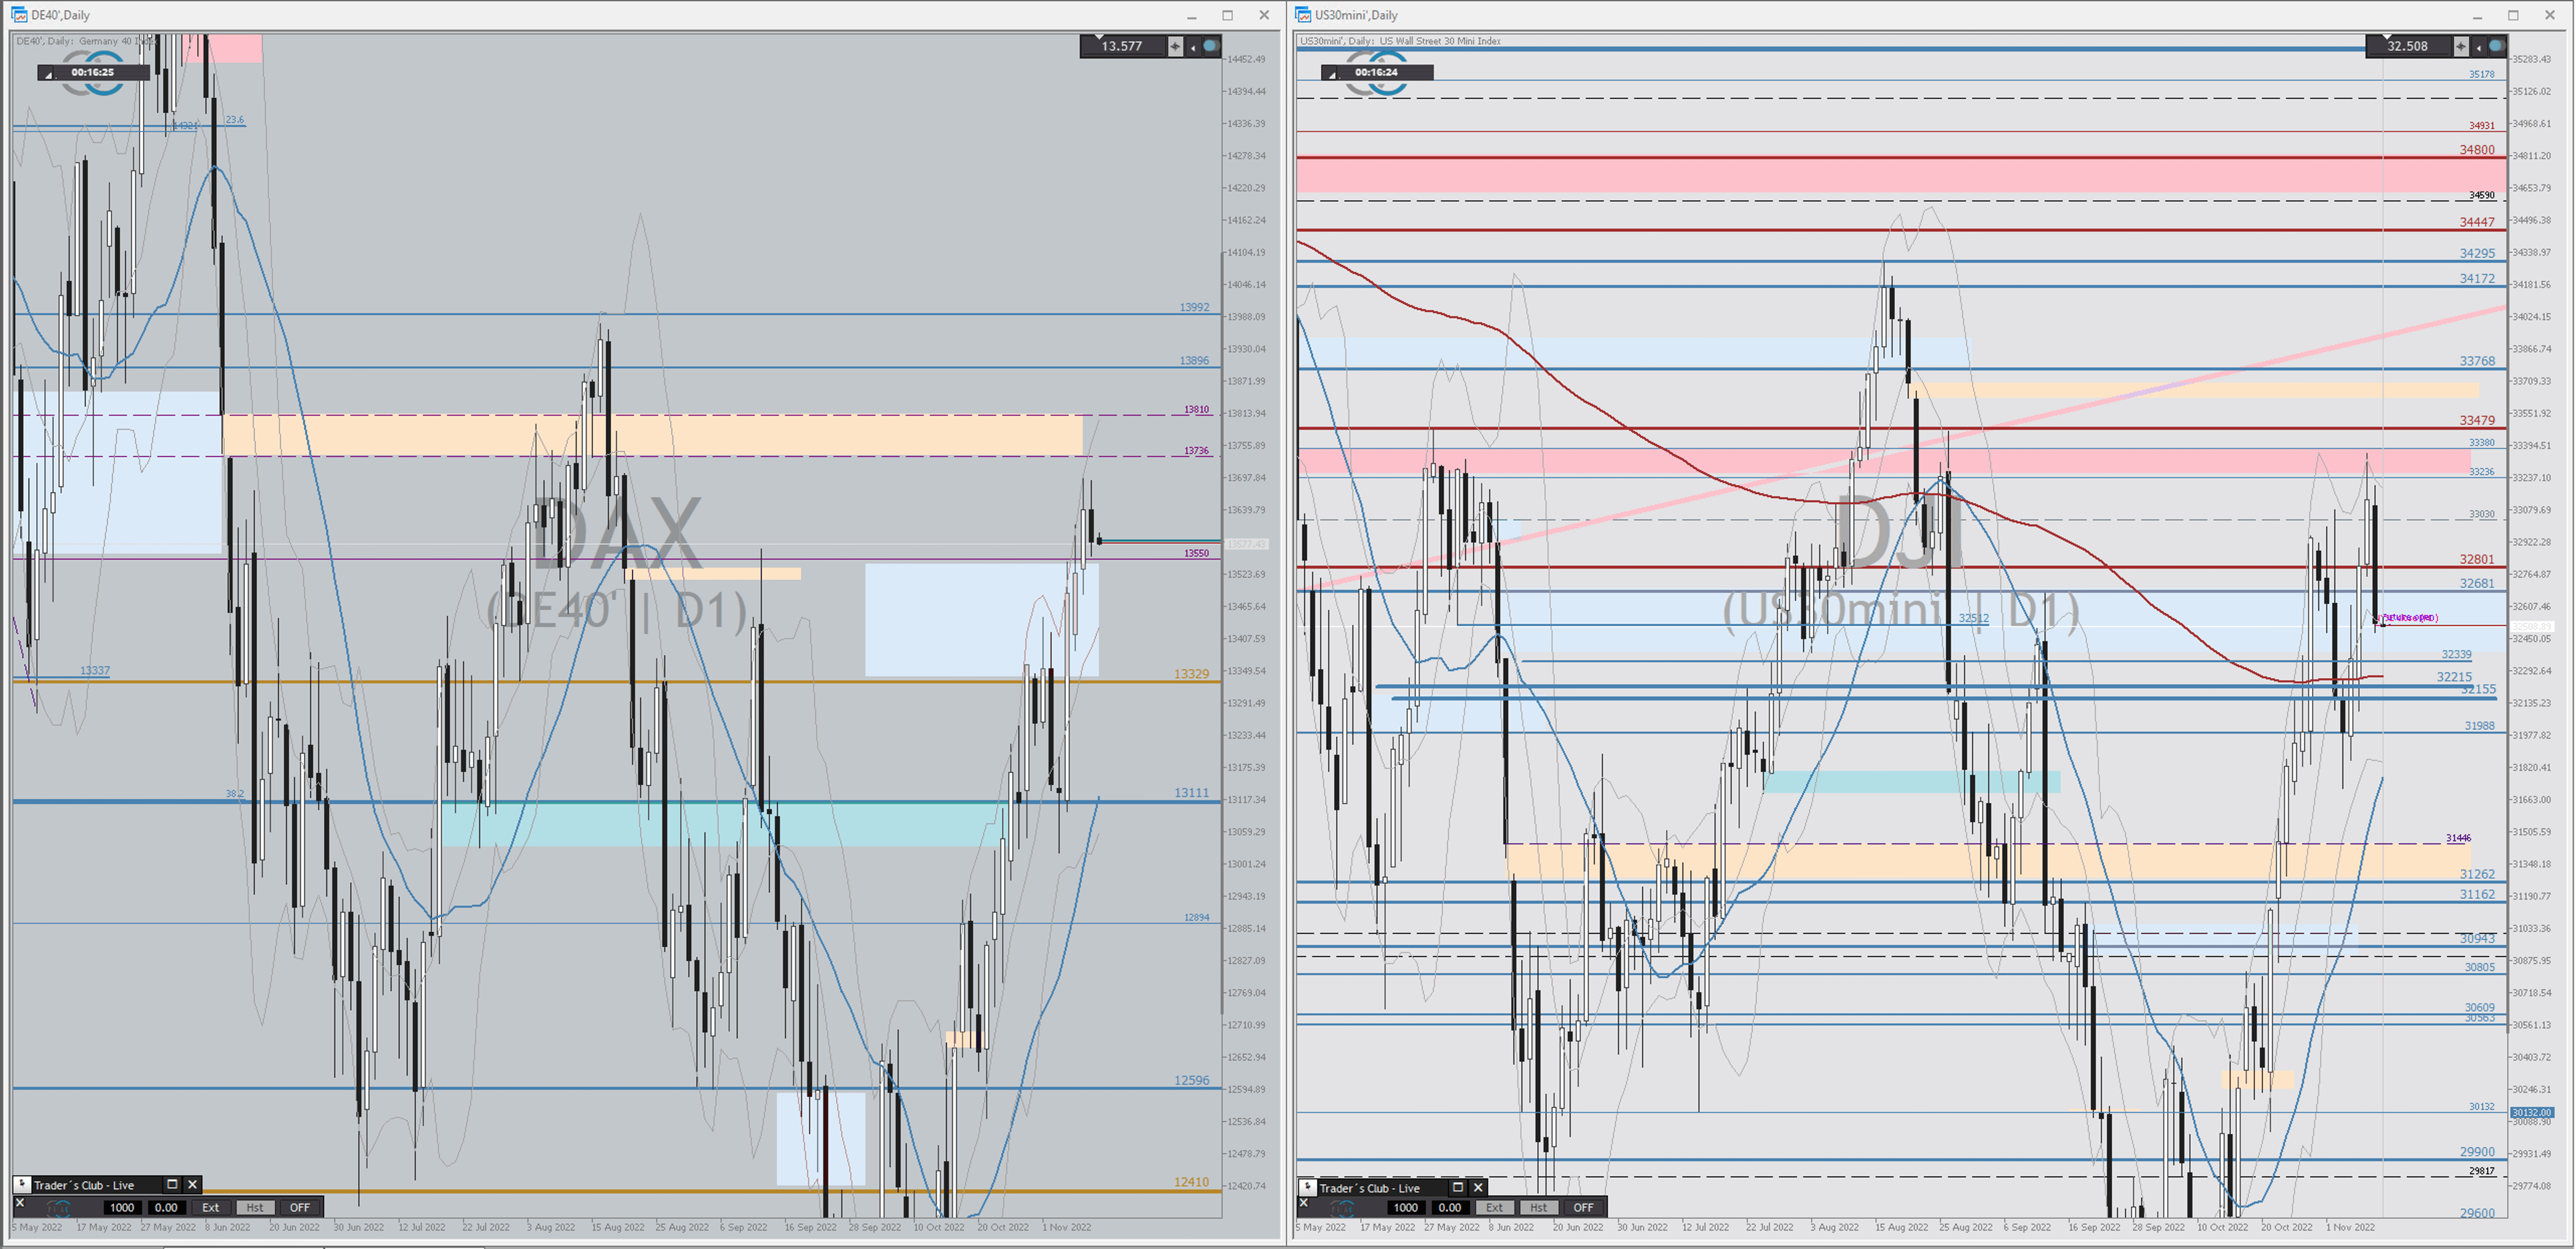Image resolution: width=2576 pixels, height=1249 pixels.
Task: Close the Trader's Club panel in DE40 chart
Action: (x=193, y=1184)
